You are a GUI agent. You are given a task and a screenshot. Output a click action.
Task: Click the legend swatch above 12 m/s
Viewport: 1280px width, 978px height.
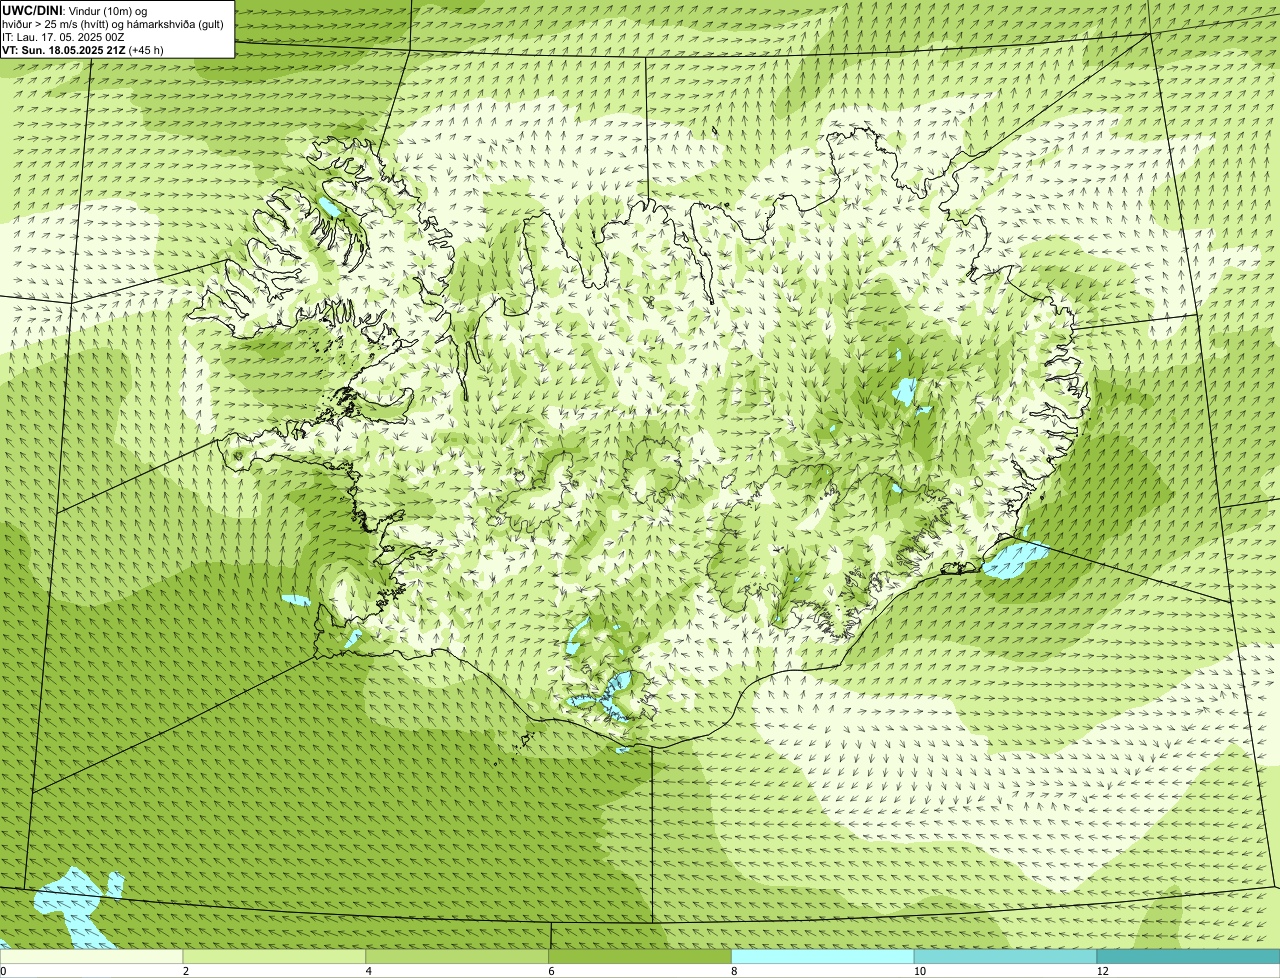click(1188, 957)
